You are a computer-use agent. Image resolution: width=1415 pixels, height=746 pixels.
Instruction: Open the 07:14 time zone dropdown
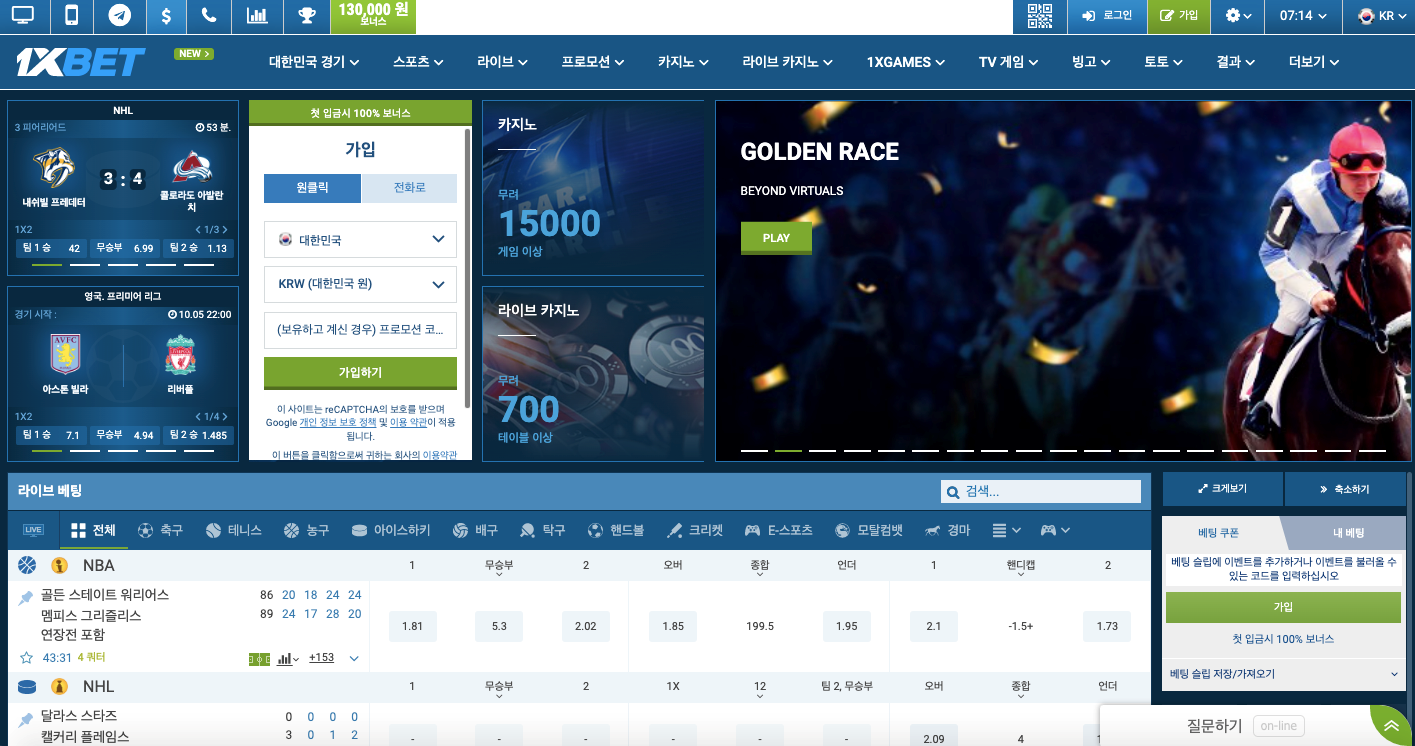pos(1303,16)
